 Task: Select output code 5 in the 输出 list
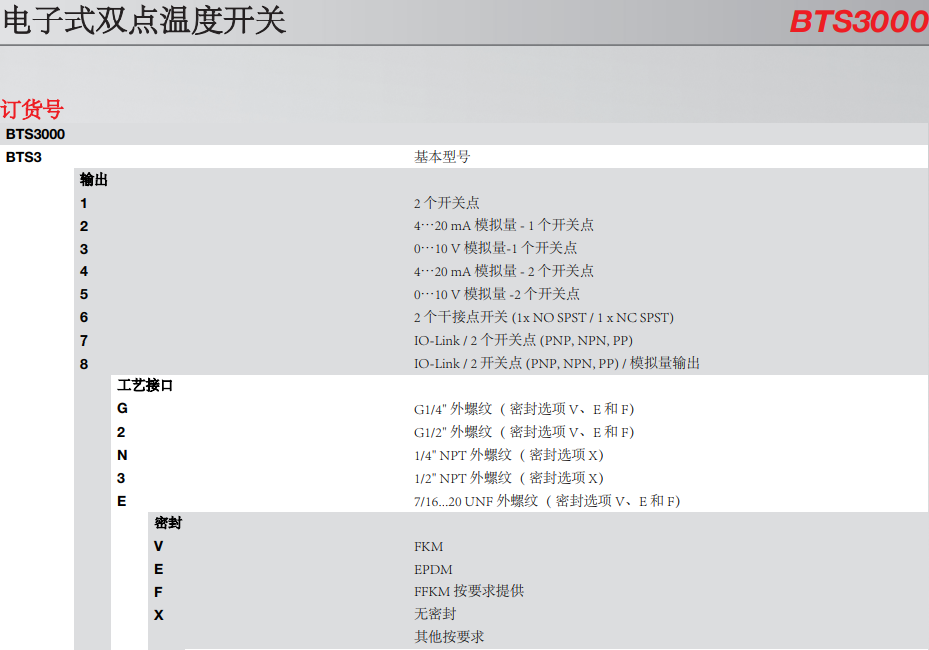tap(84, 294)
